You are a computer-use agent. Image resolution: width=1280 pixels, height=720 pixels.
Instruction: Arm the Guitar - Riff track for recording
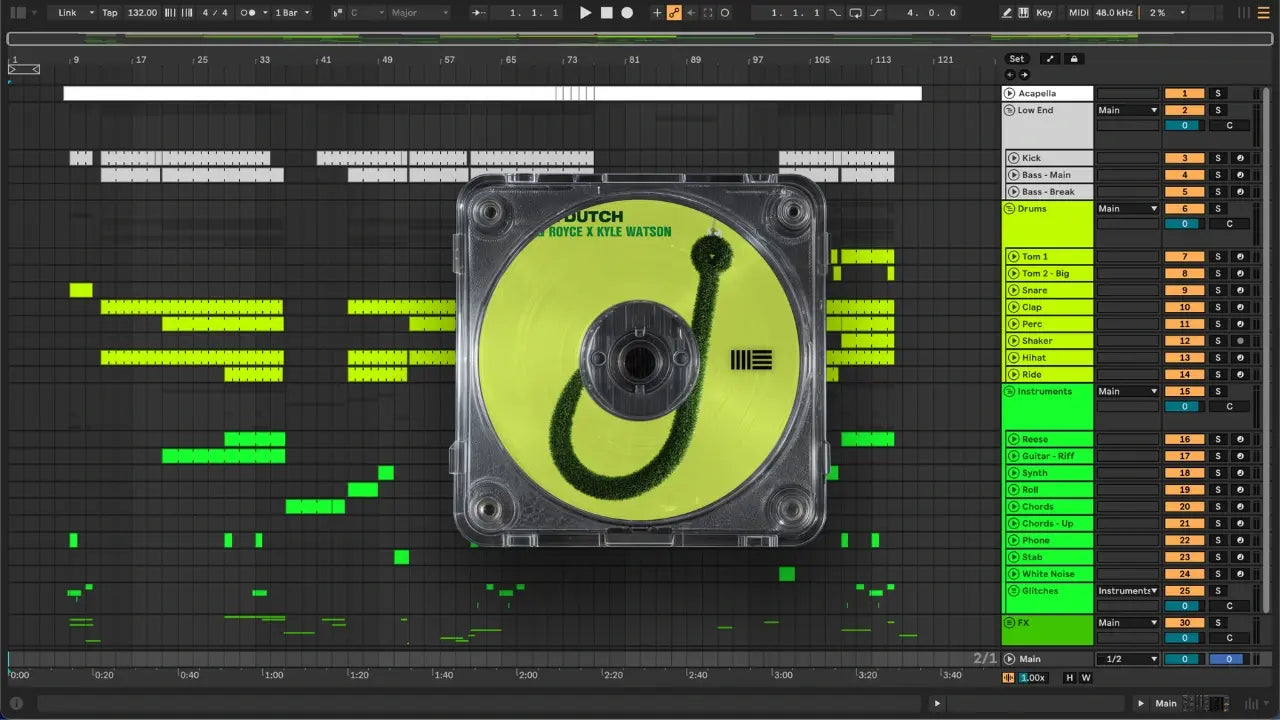pyautogui.click(x=1240, y=456)
